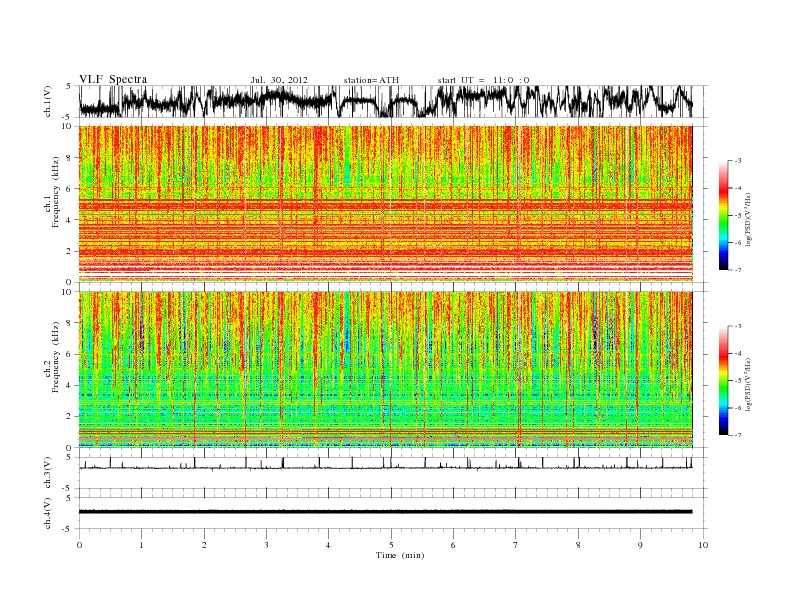Click the time axis tick label '7'

pyautogui.click(x=516, y=545)
